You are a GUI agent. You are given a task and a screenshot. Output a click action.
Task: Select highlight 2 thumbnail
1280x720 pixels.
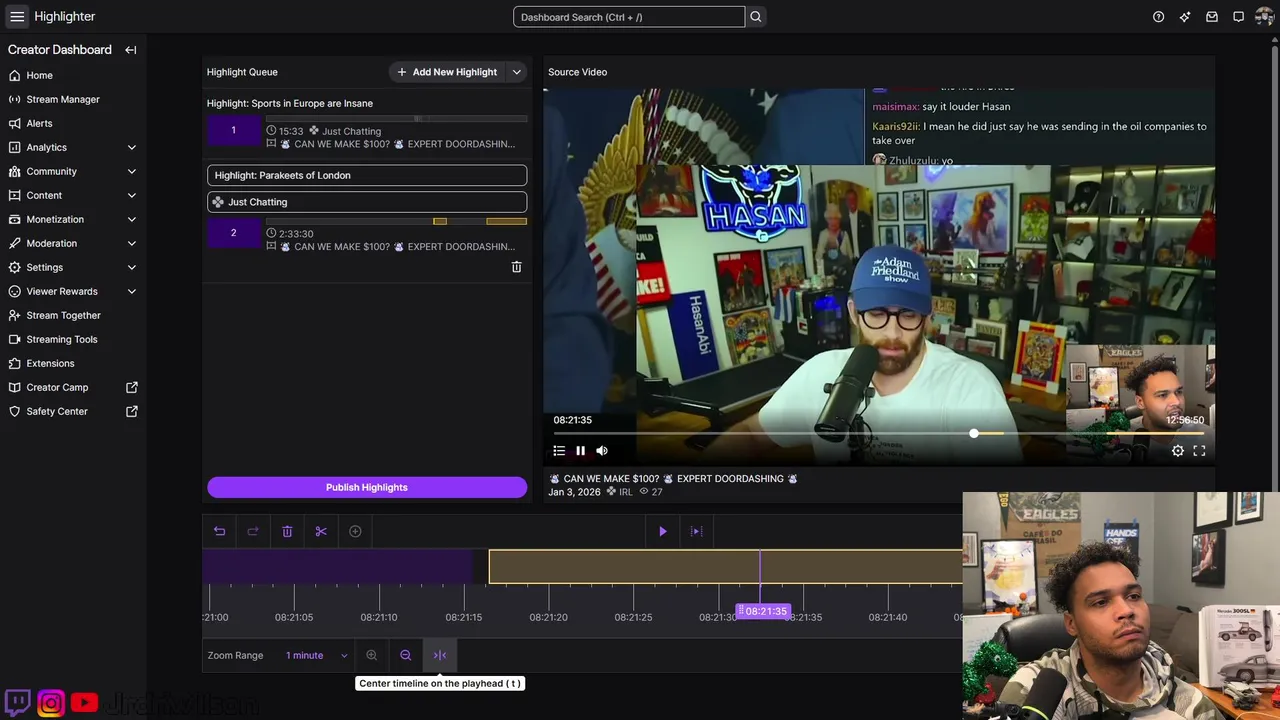233,233
